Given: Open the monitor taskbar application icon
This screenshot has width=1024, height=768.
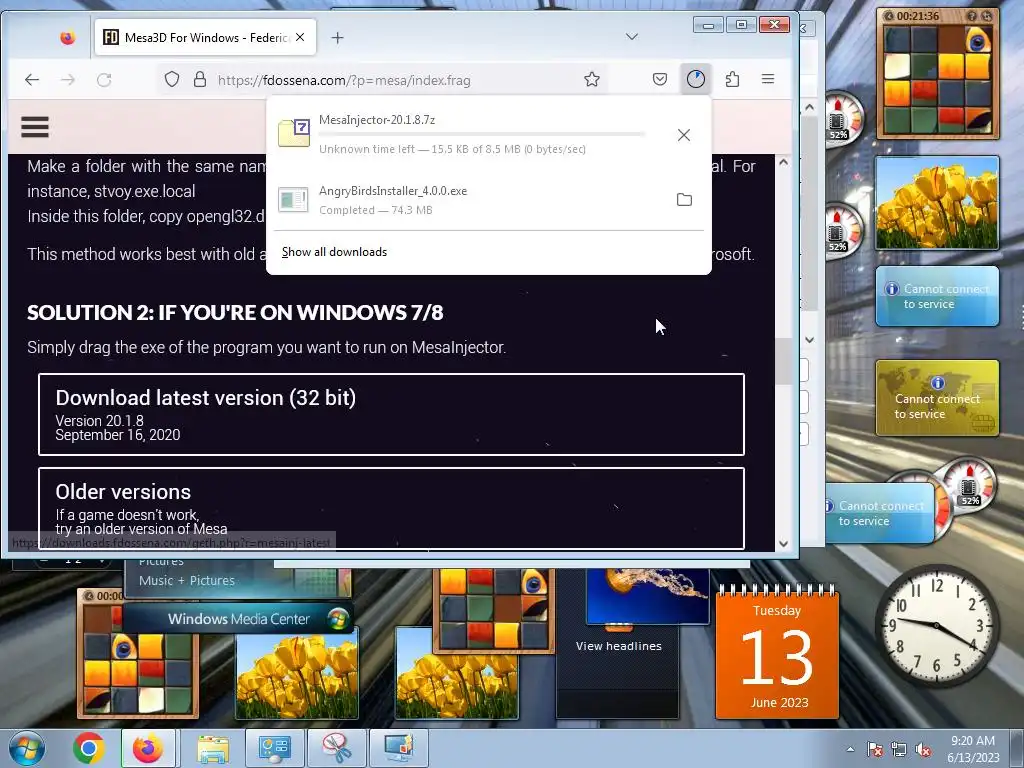Looking at the screenshot, I should coord(398,748).
